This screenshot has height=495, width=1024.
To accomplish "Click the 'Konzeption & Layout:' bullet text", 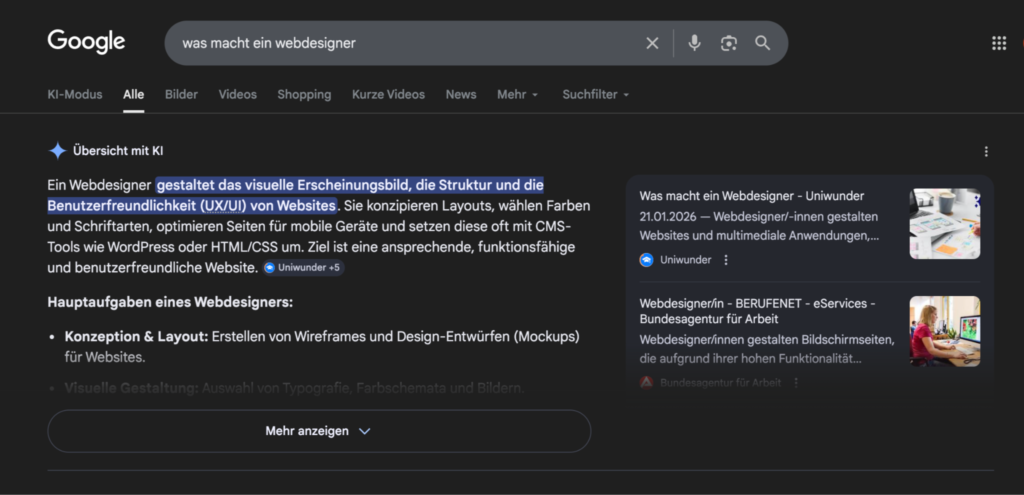I will (x=136, y=337).
